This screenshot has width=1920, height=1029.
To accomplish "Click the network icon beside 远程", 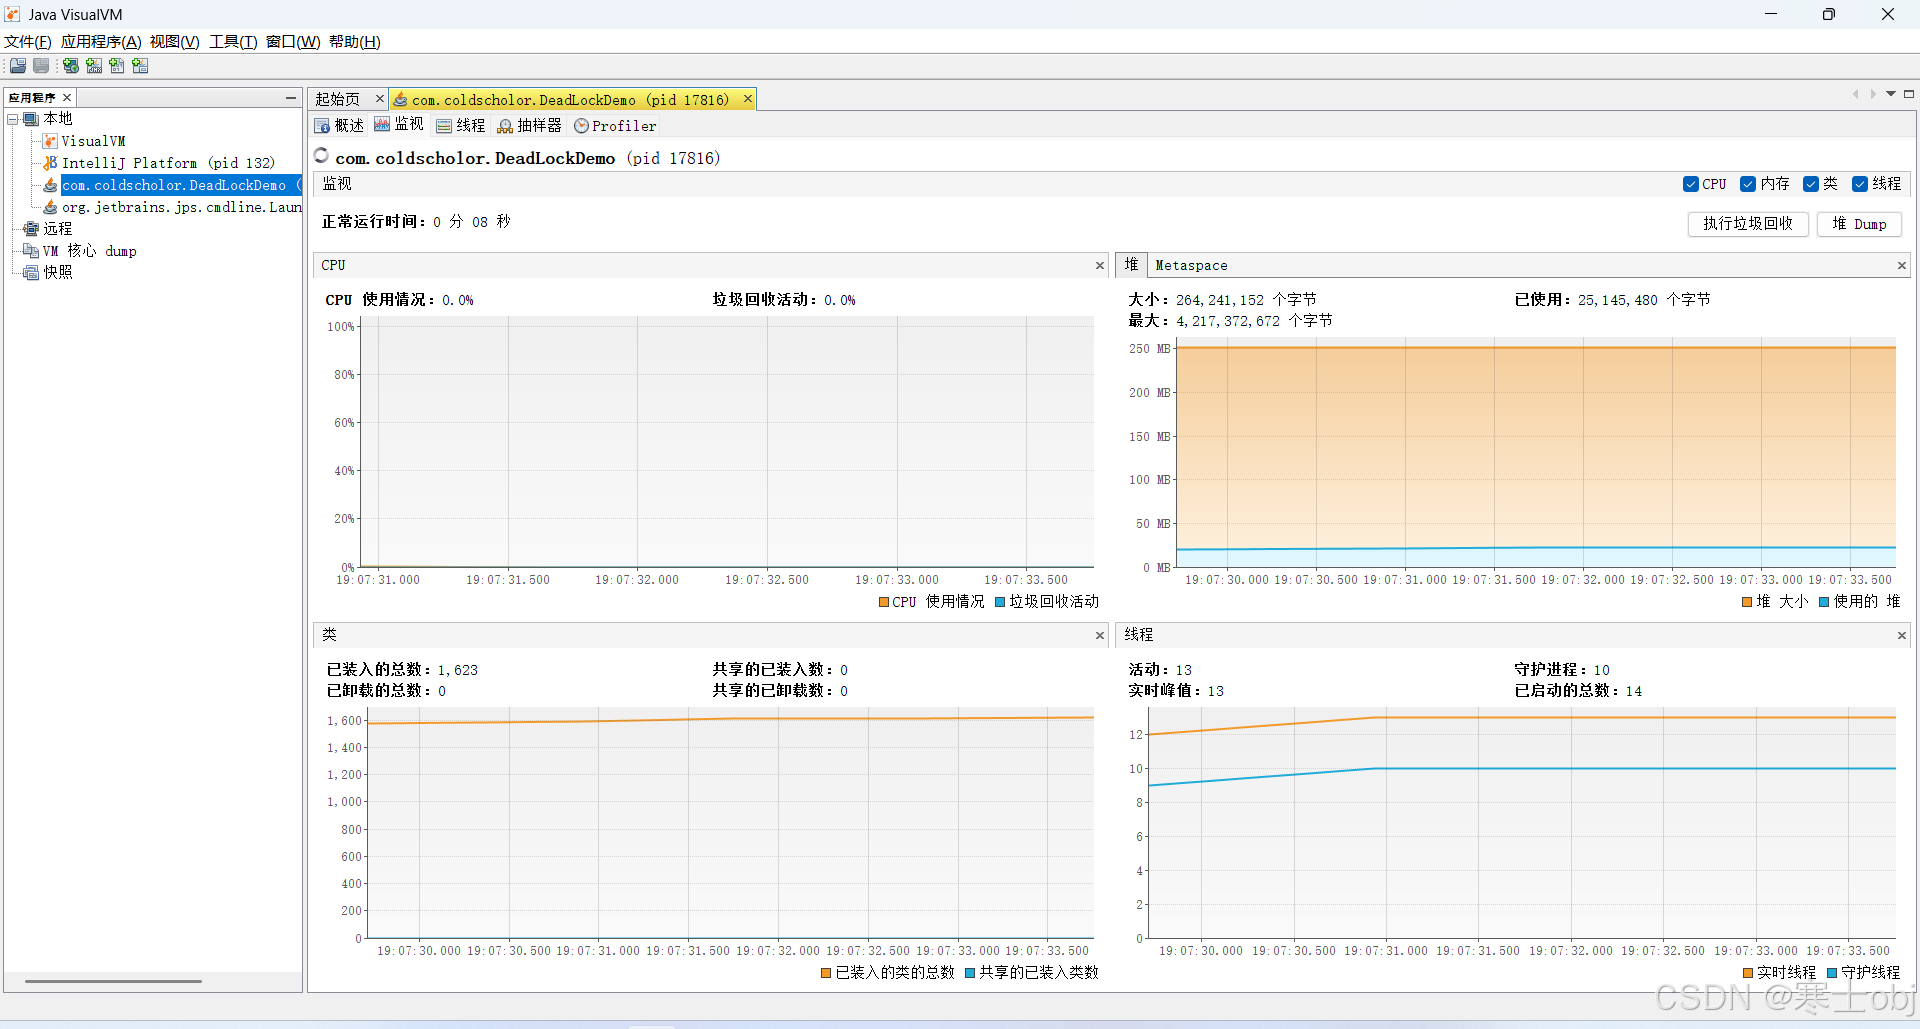I will [x=31, y=229].
